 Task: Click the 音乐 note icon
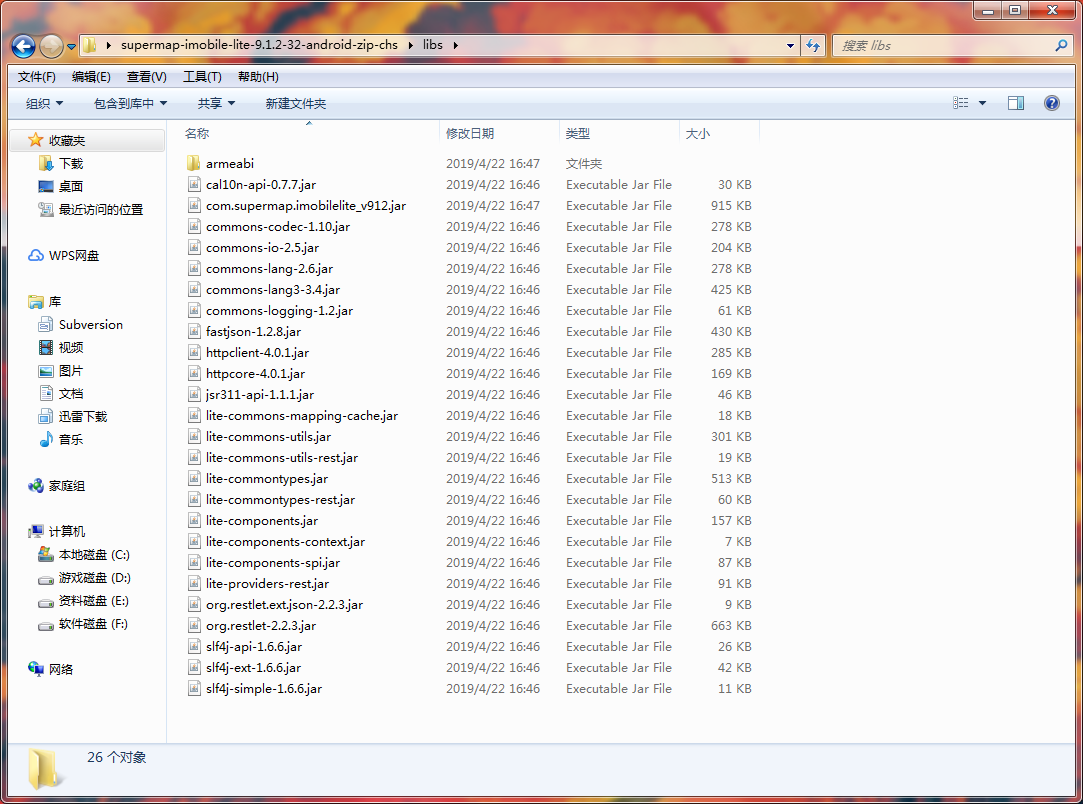click(x=46, y=439)
